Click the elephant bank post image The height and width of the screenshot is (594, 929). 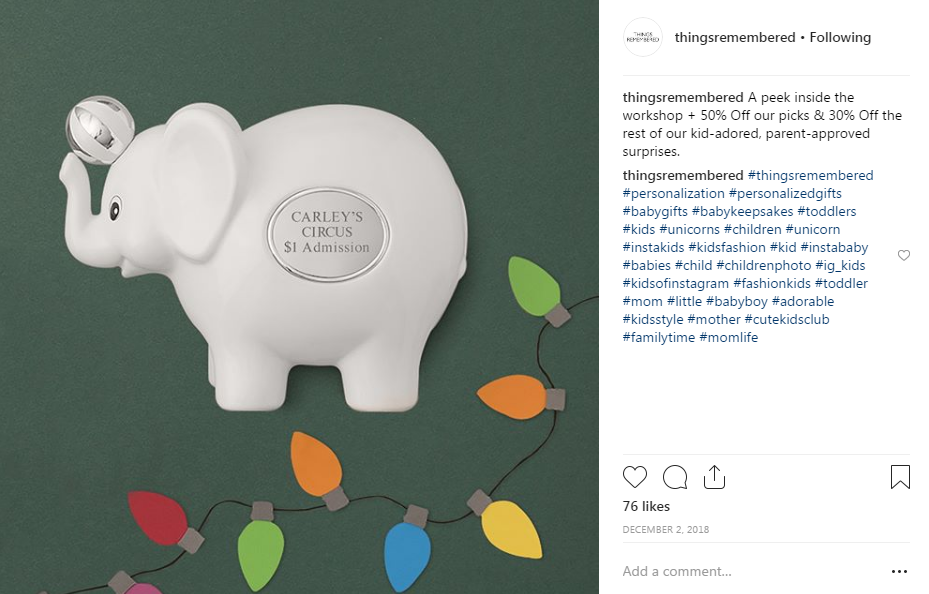(x=299, y=297)
